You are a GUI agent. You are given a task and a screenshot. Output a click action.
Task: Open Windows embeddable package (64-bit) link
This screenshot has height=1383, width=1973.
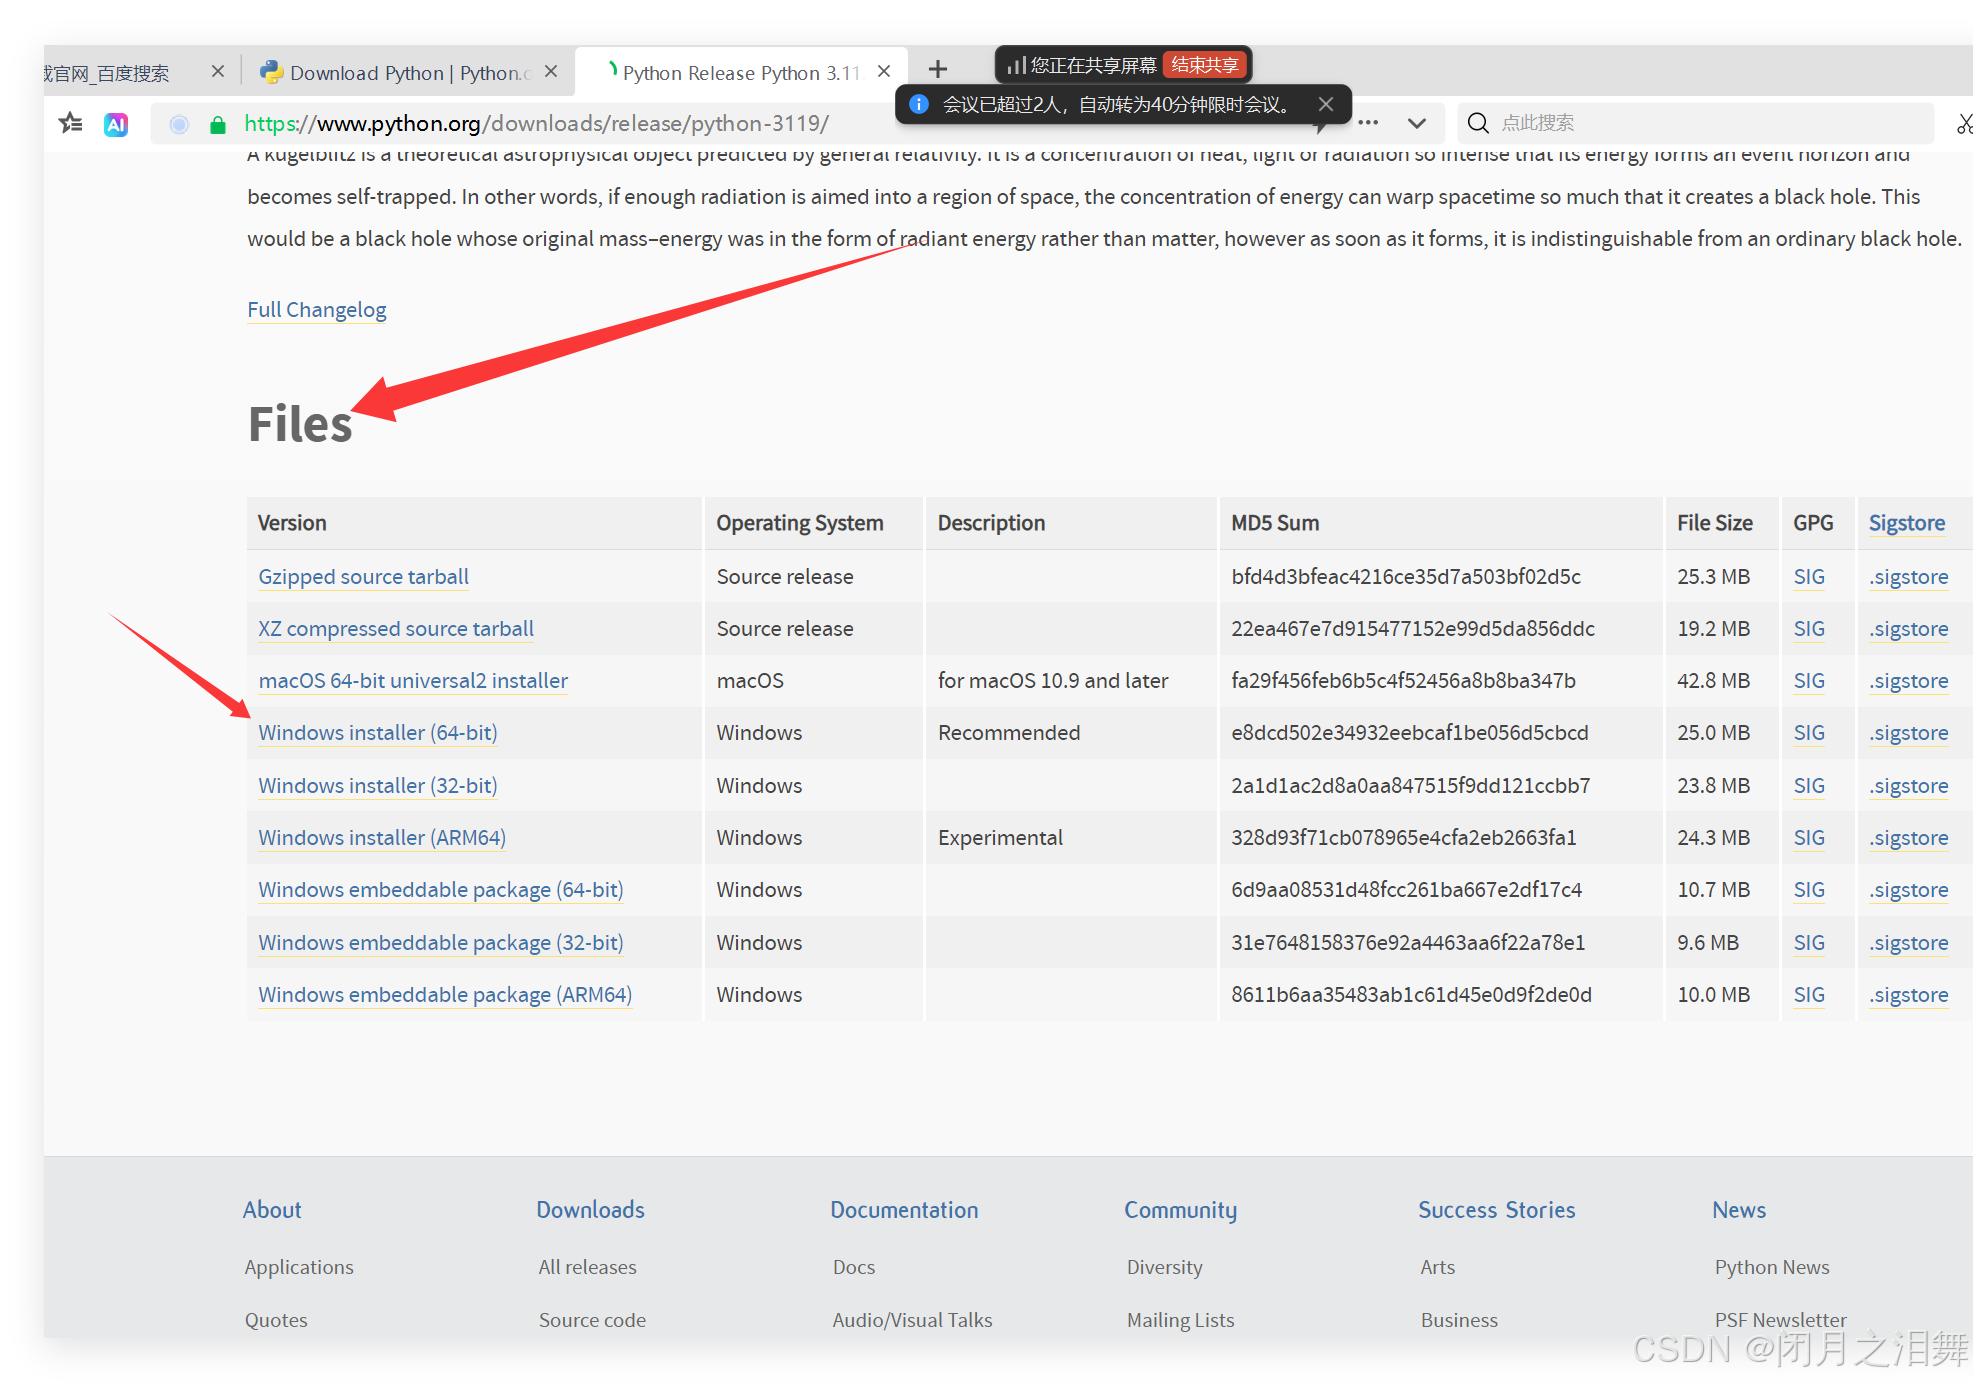point(440,890)
